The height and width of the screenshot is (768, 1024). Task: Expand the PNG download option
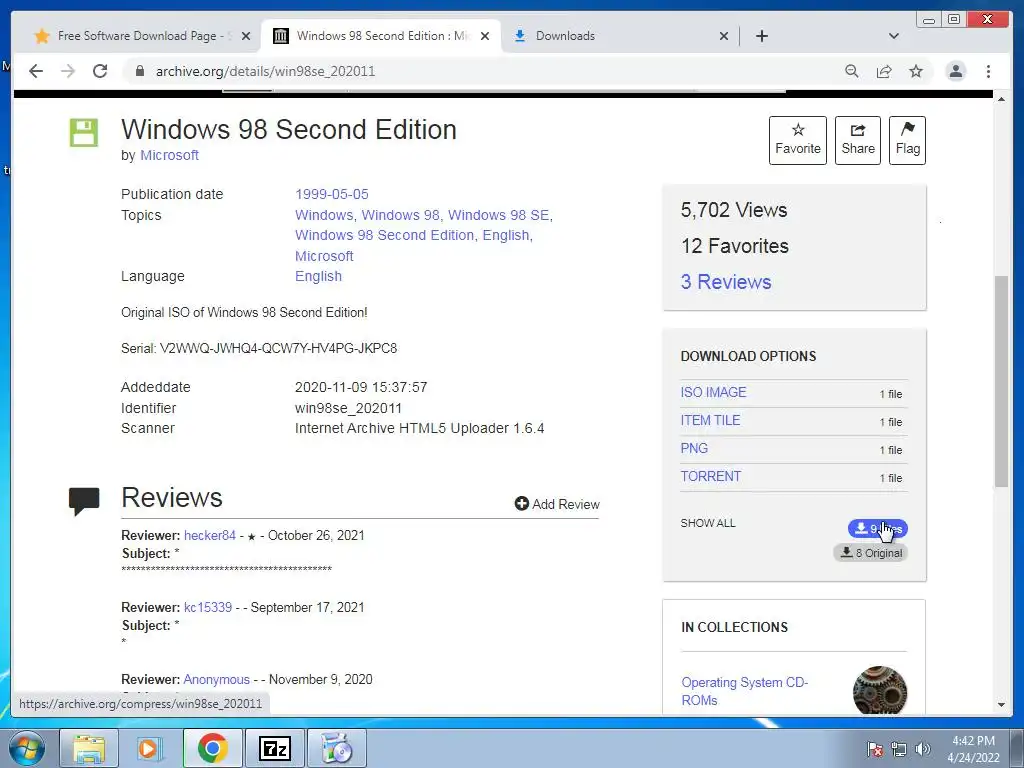point(694,449)
